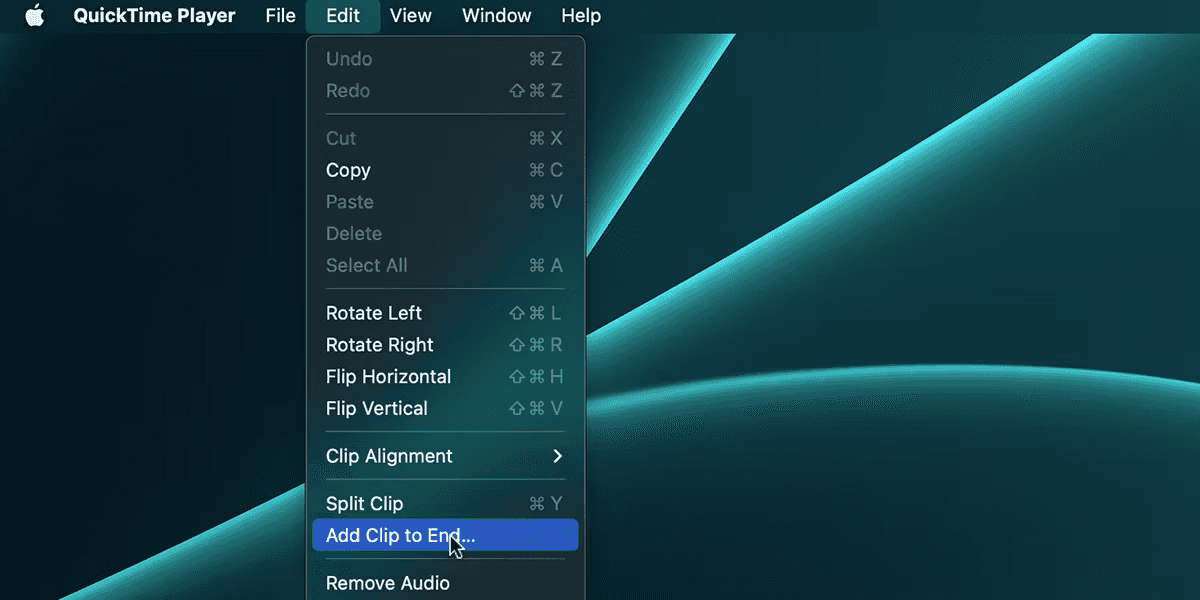The image size is (1200, 600).
Task: Choose Flip Horizontal
Action: (388, 377)
